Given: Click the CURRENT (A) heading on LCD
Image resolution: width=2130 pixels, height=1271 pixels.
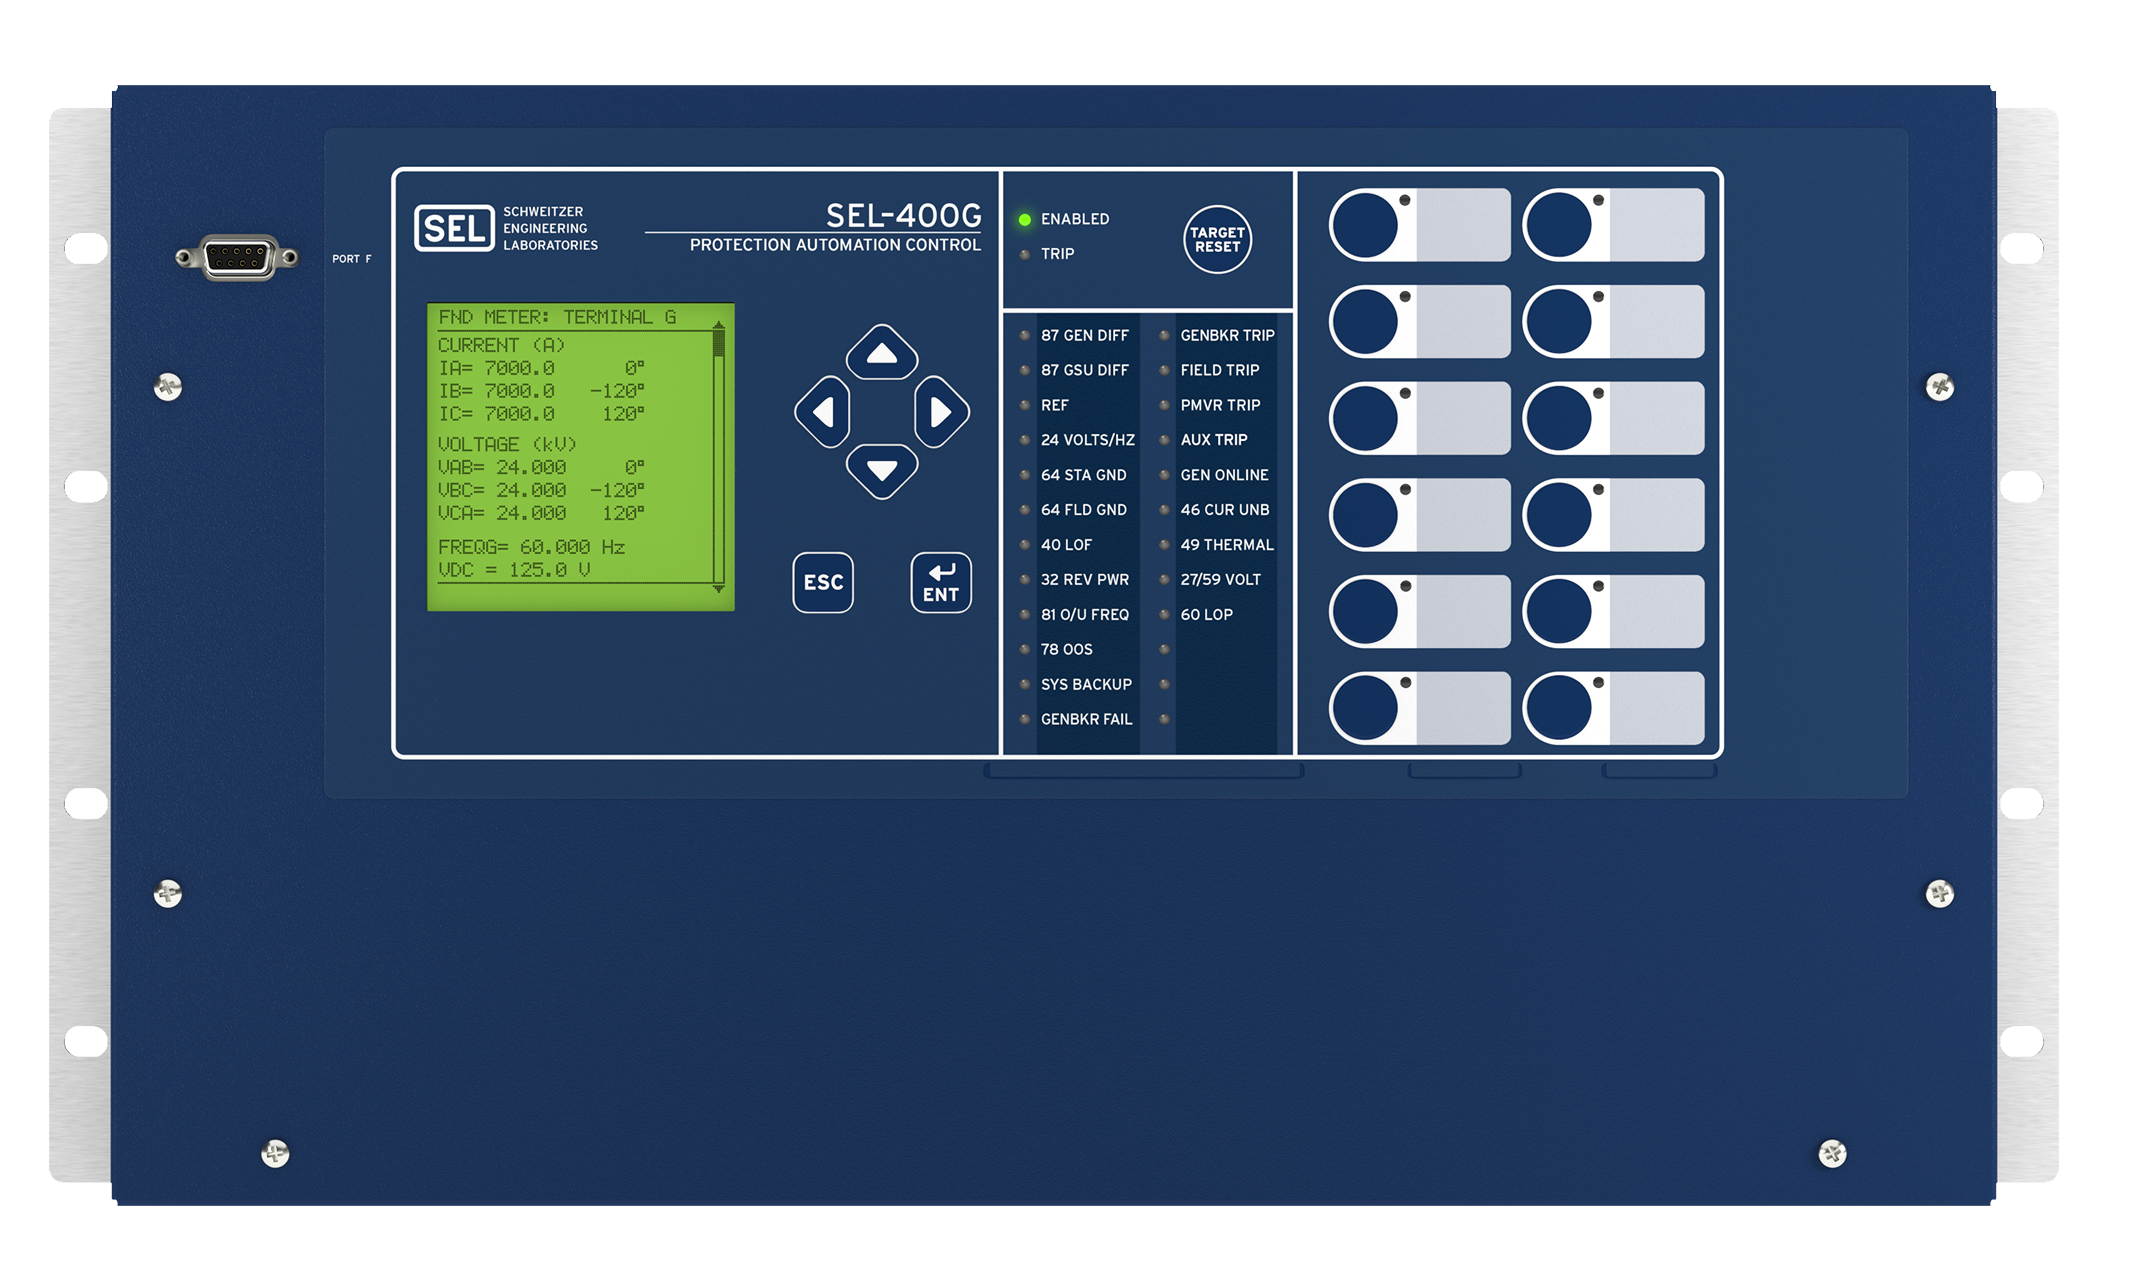Looking at the screenshot, I should pyautogui.click(x=501, y=345).
